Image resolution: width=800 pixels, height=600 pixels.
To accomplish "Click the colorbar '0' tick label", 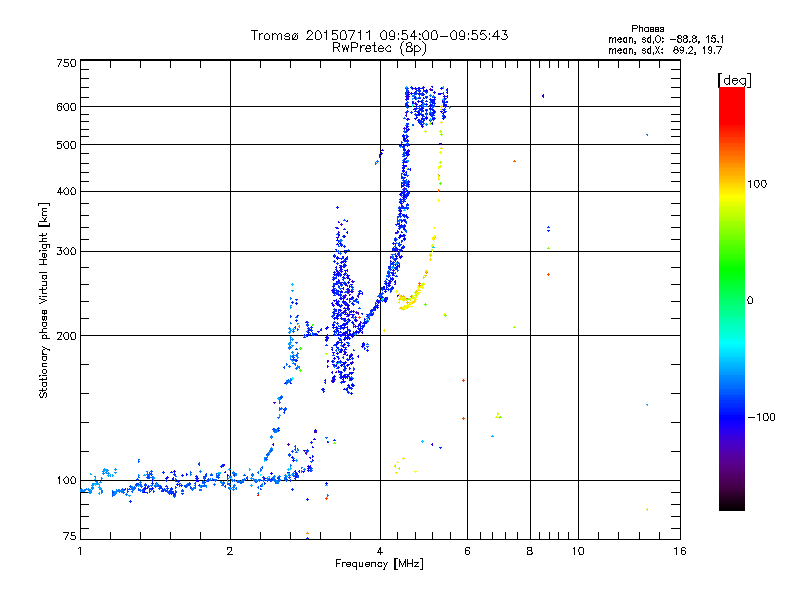I will click(x=750, y=301).
